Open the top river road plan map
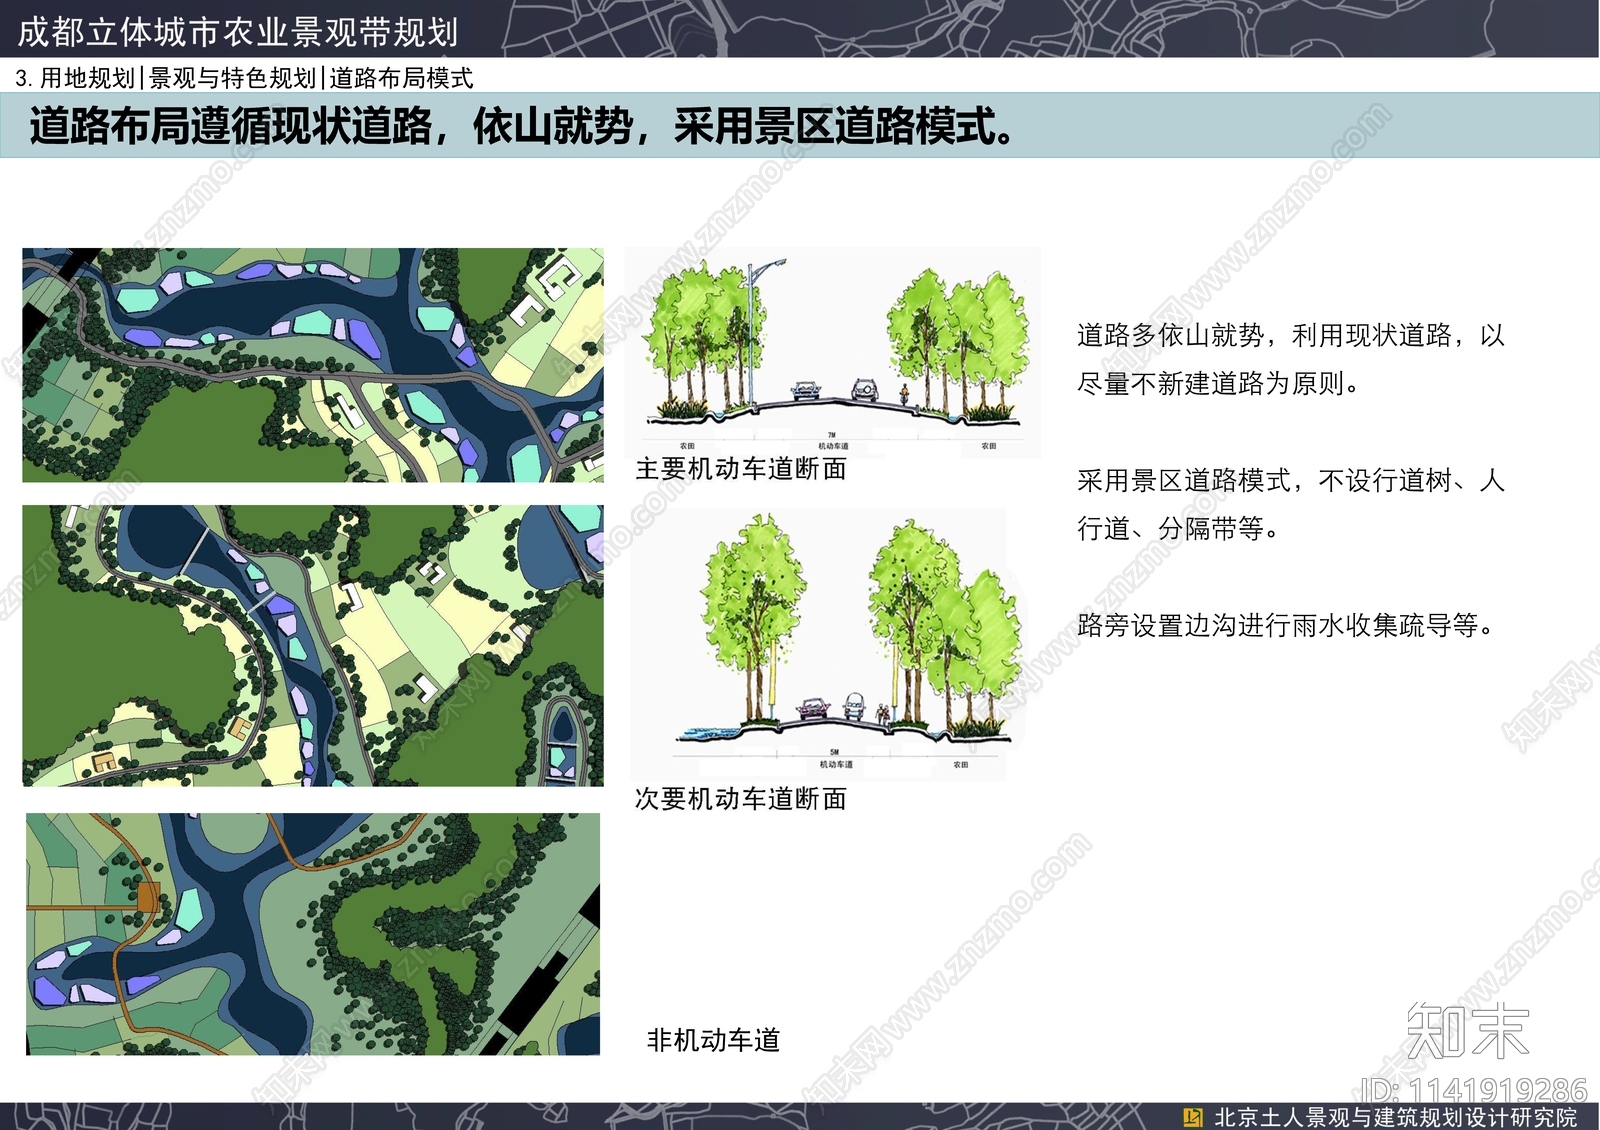 pyautogui.click(x=313, y=365)
